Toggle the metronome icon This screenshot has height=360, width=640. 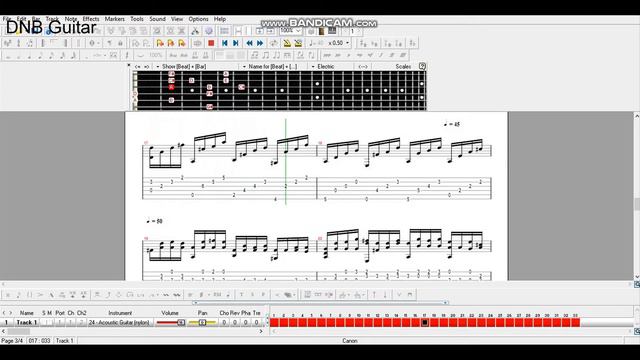[287, 43]
